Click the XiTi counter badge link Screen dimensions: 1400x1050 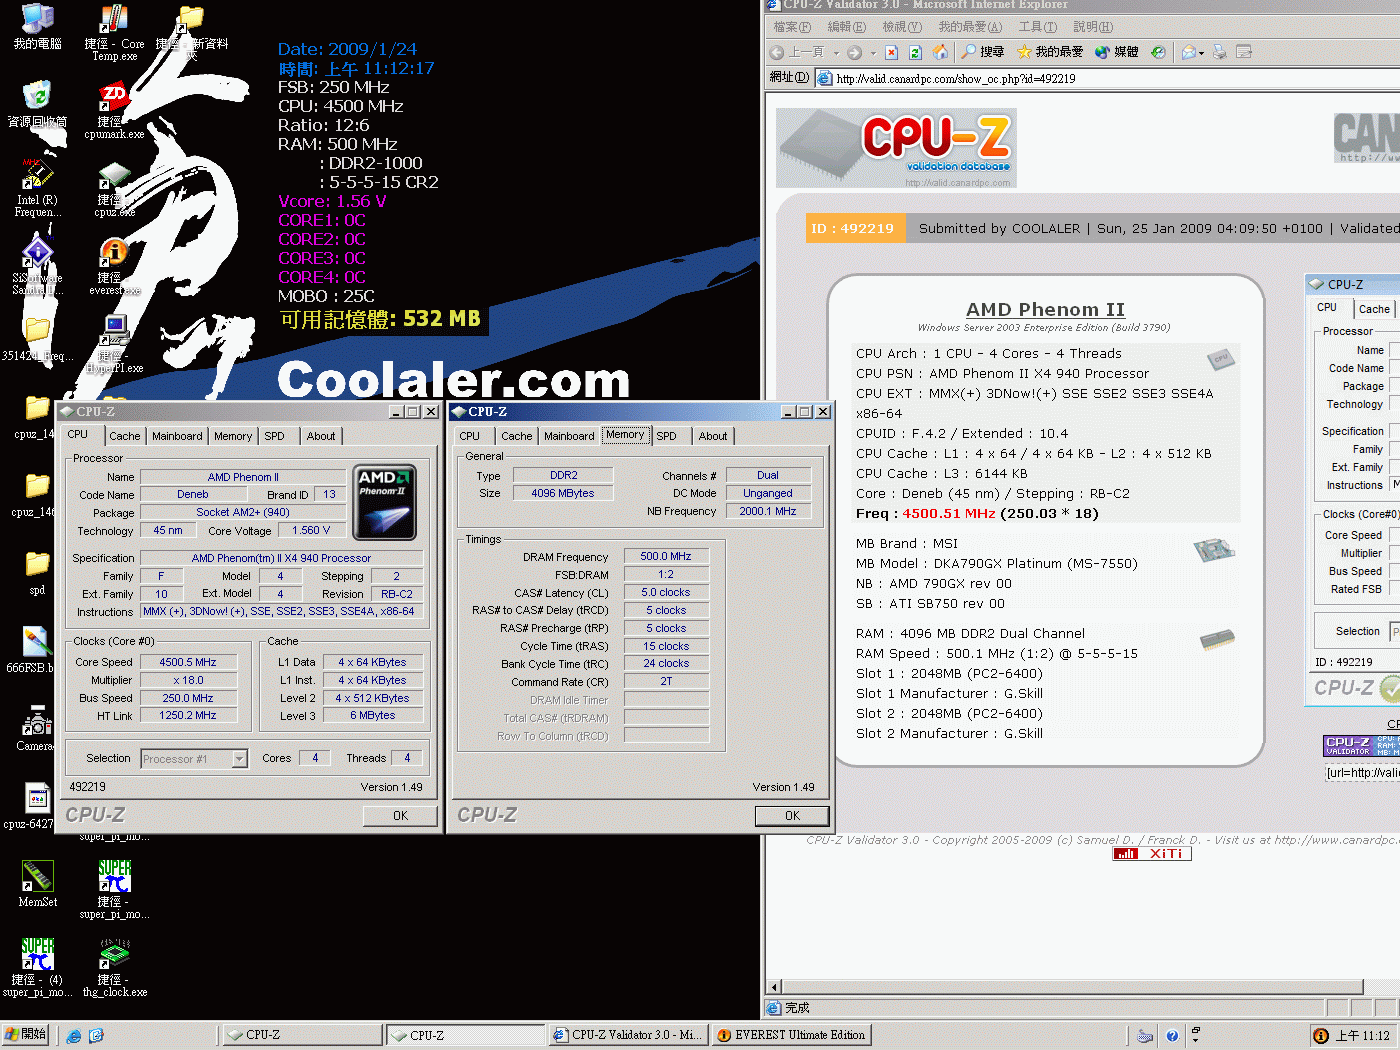[1152, 854]
